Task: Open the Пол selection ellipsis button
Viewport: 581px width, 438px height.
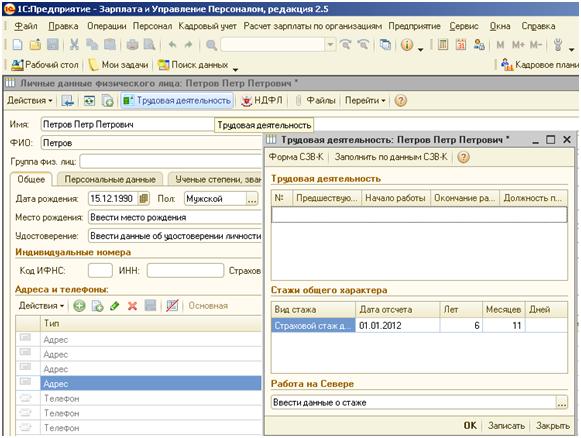Action: [x=252, y=199]
